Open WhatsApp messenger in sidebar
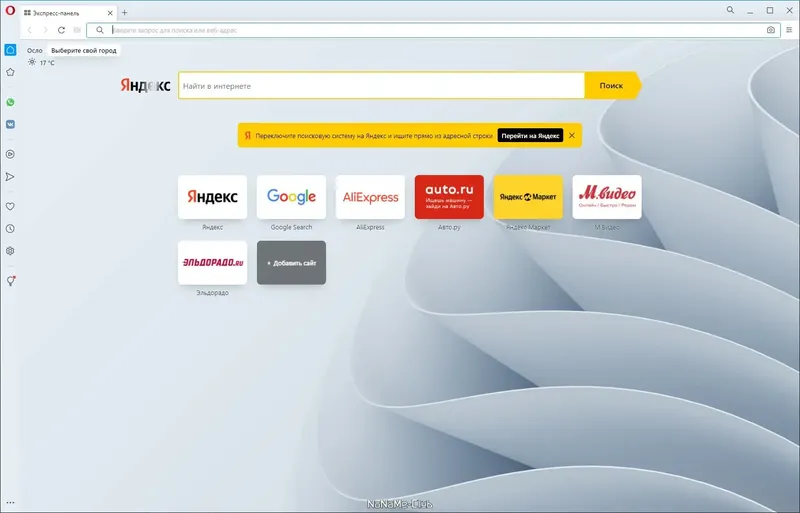Image resolution: width=800 pixels, height=513 pixels. click(10, 102)
